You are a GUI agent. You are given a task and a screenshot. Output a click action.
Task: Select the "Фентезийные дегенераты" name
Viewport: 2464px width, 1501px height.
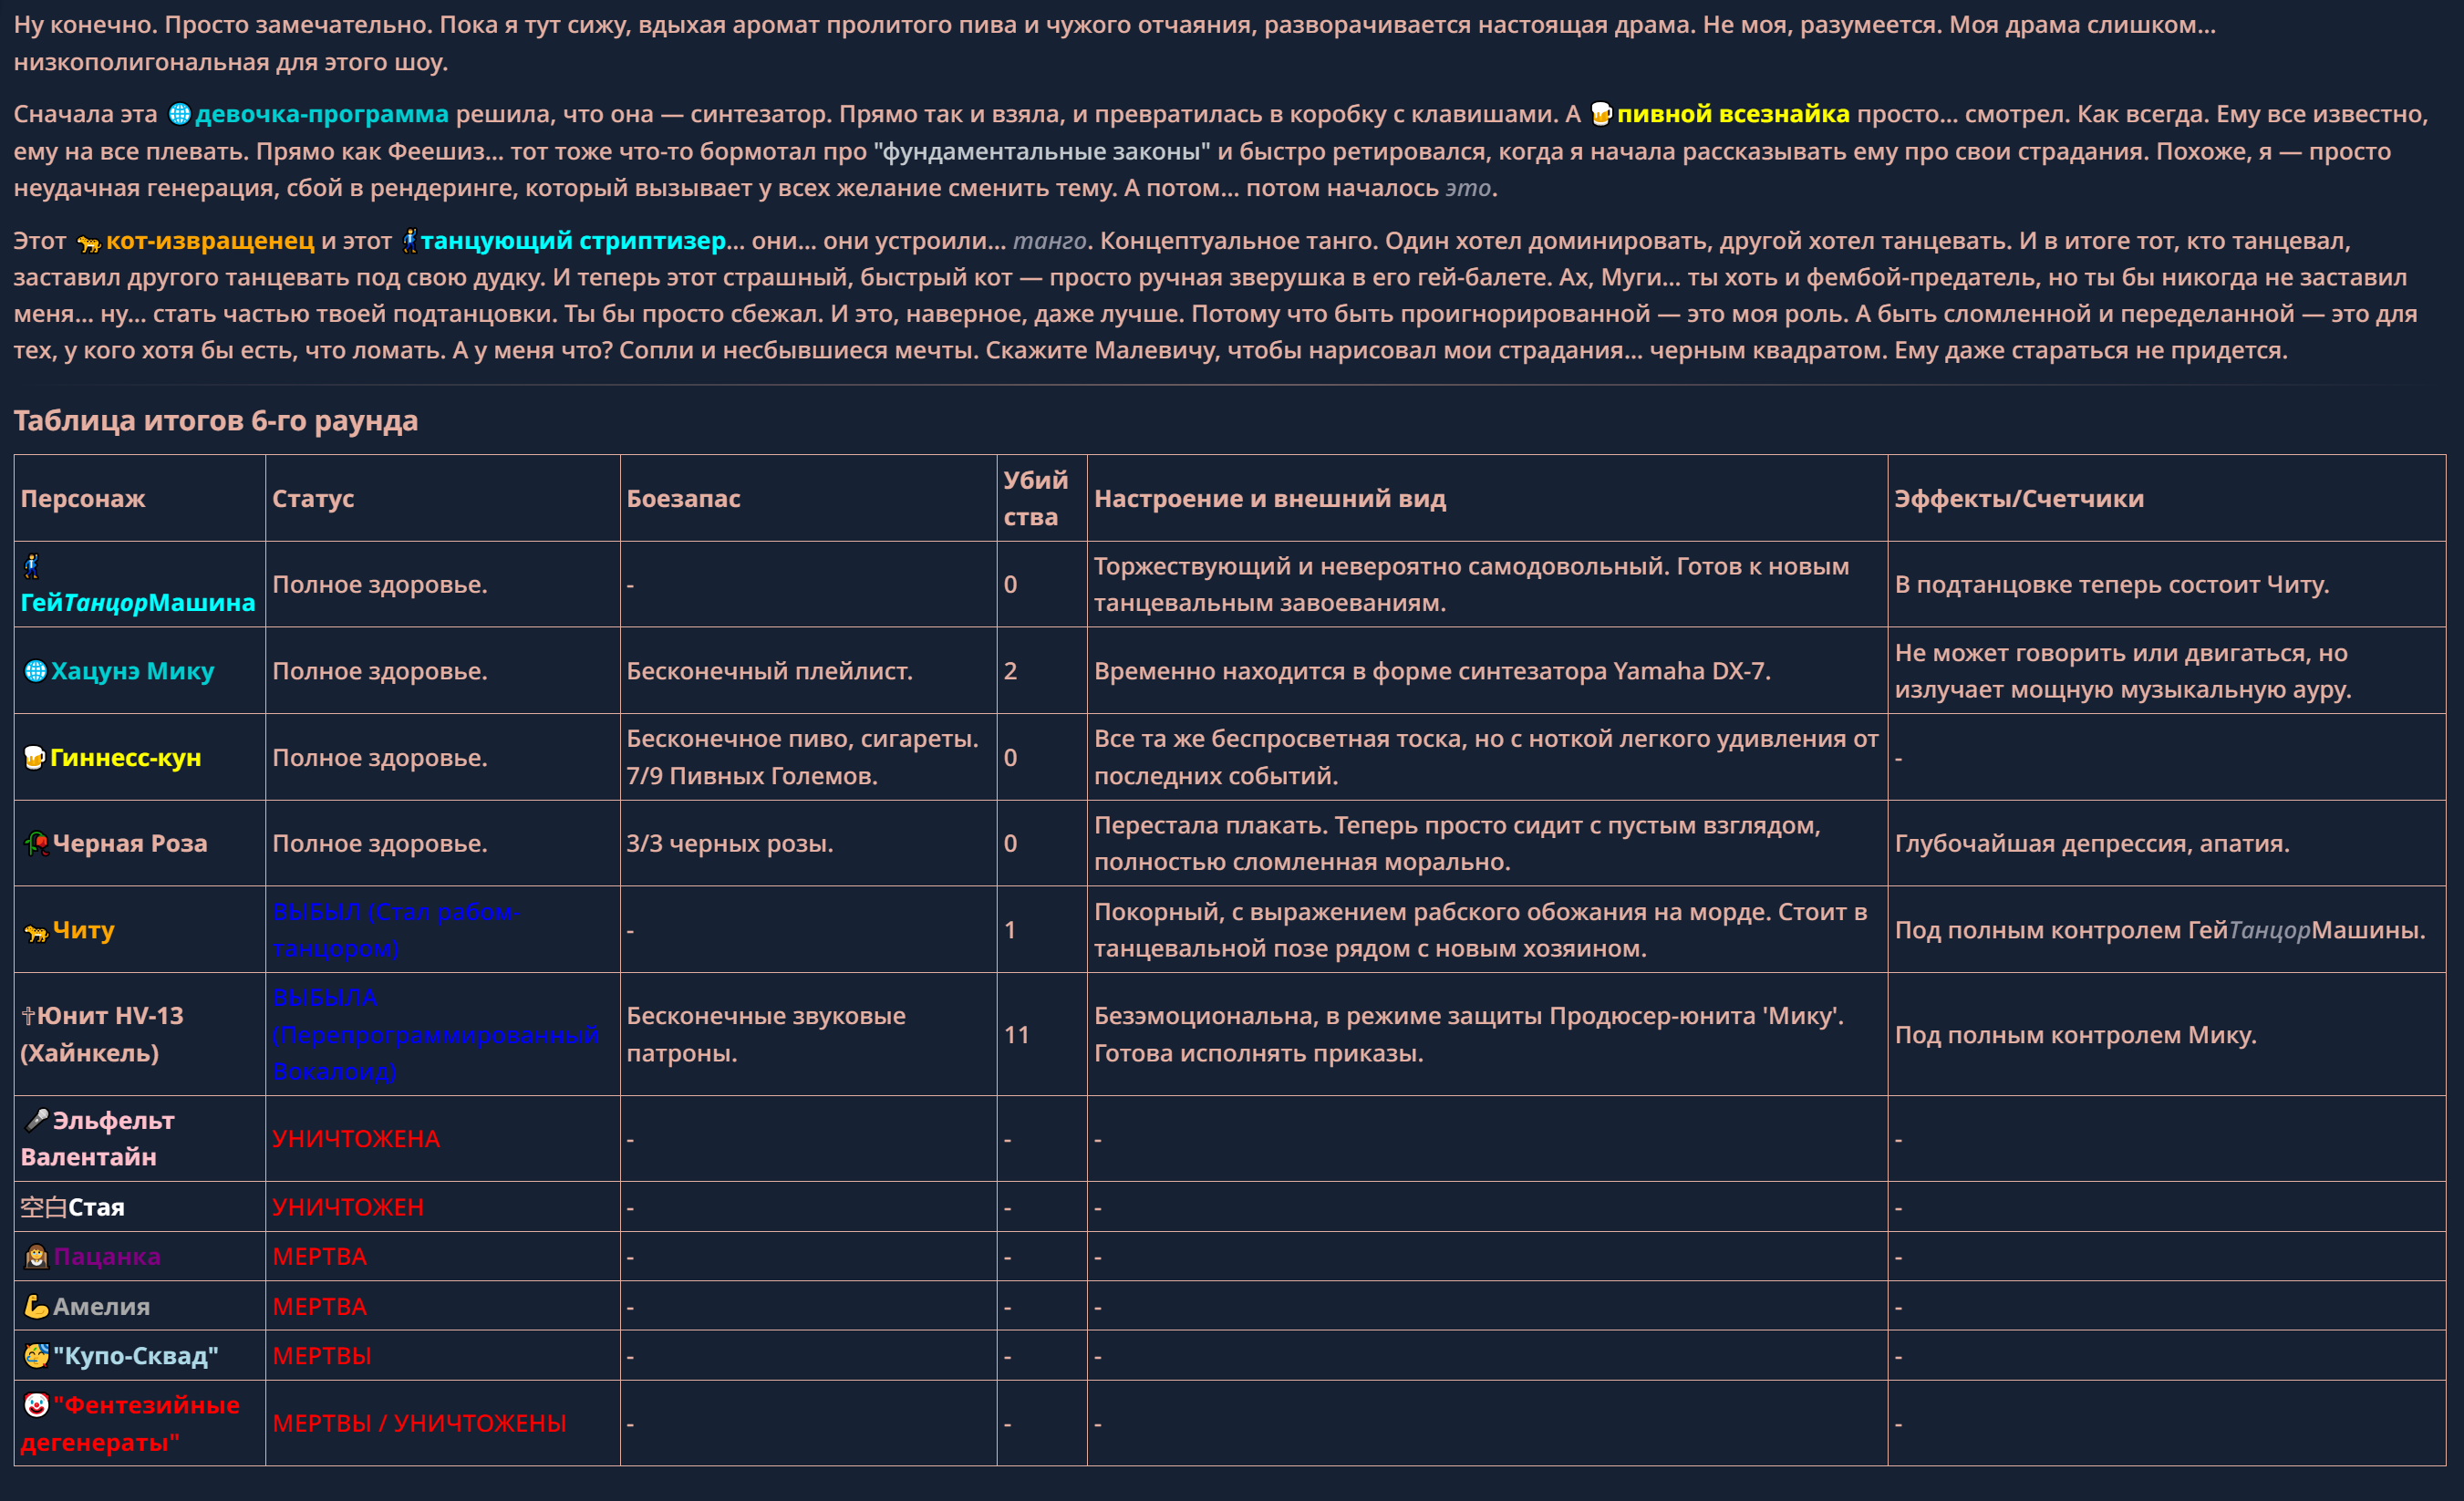coord(130,1423)
